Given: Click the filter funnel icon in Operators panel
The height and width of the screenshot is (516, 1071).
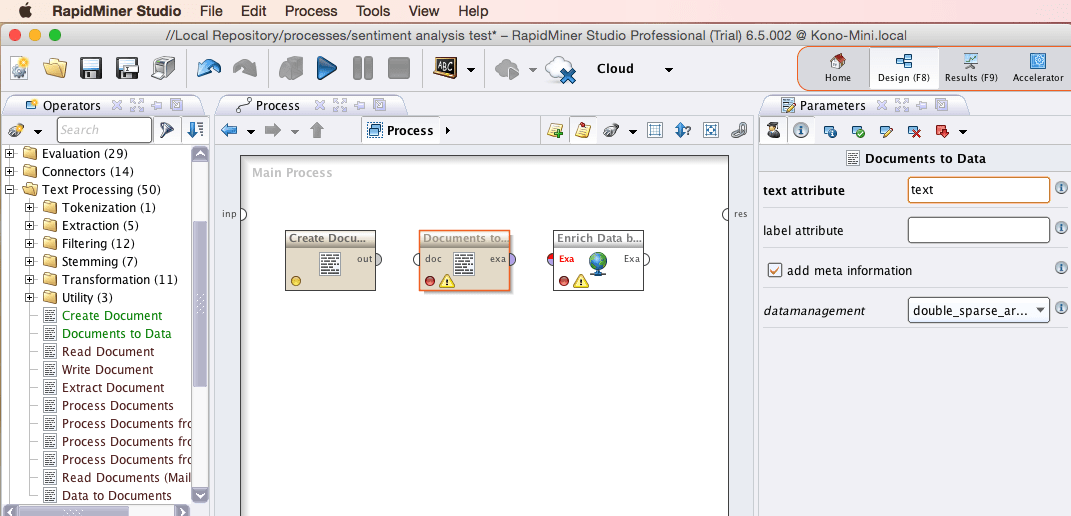Looking at the screenshot, I should tap(166, 130).
